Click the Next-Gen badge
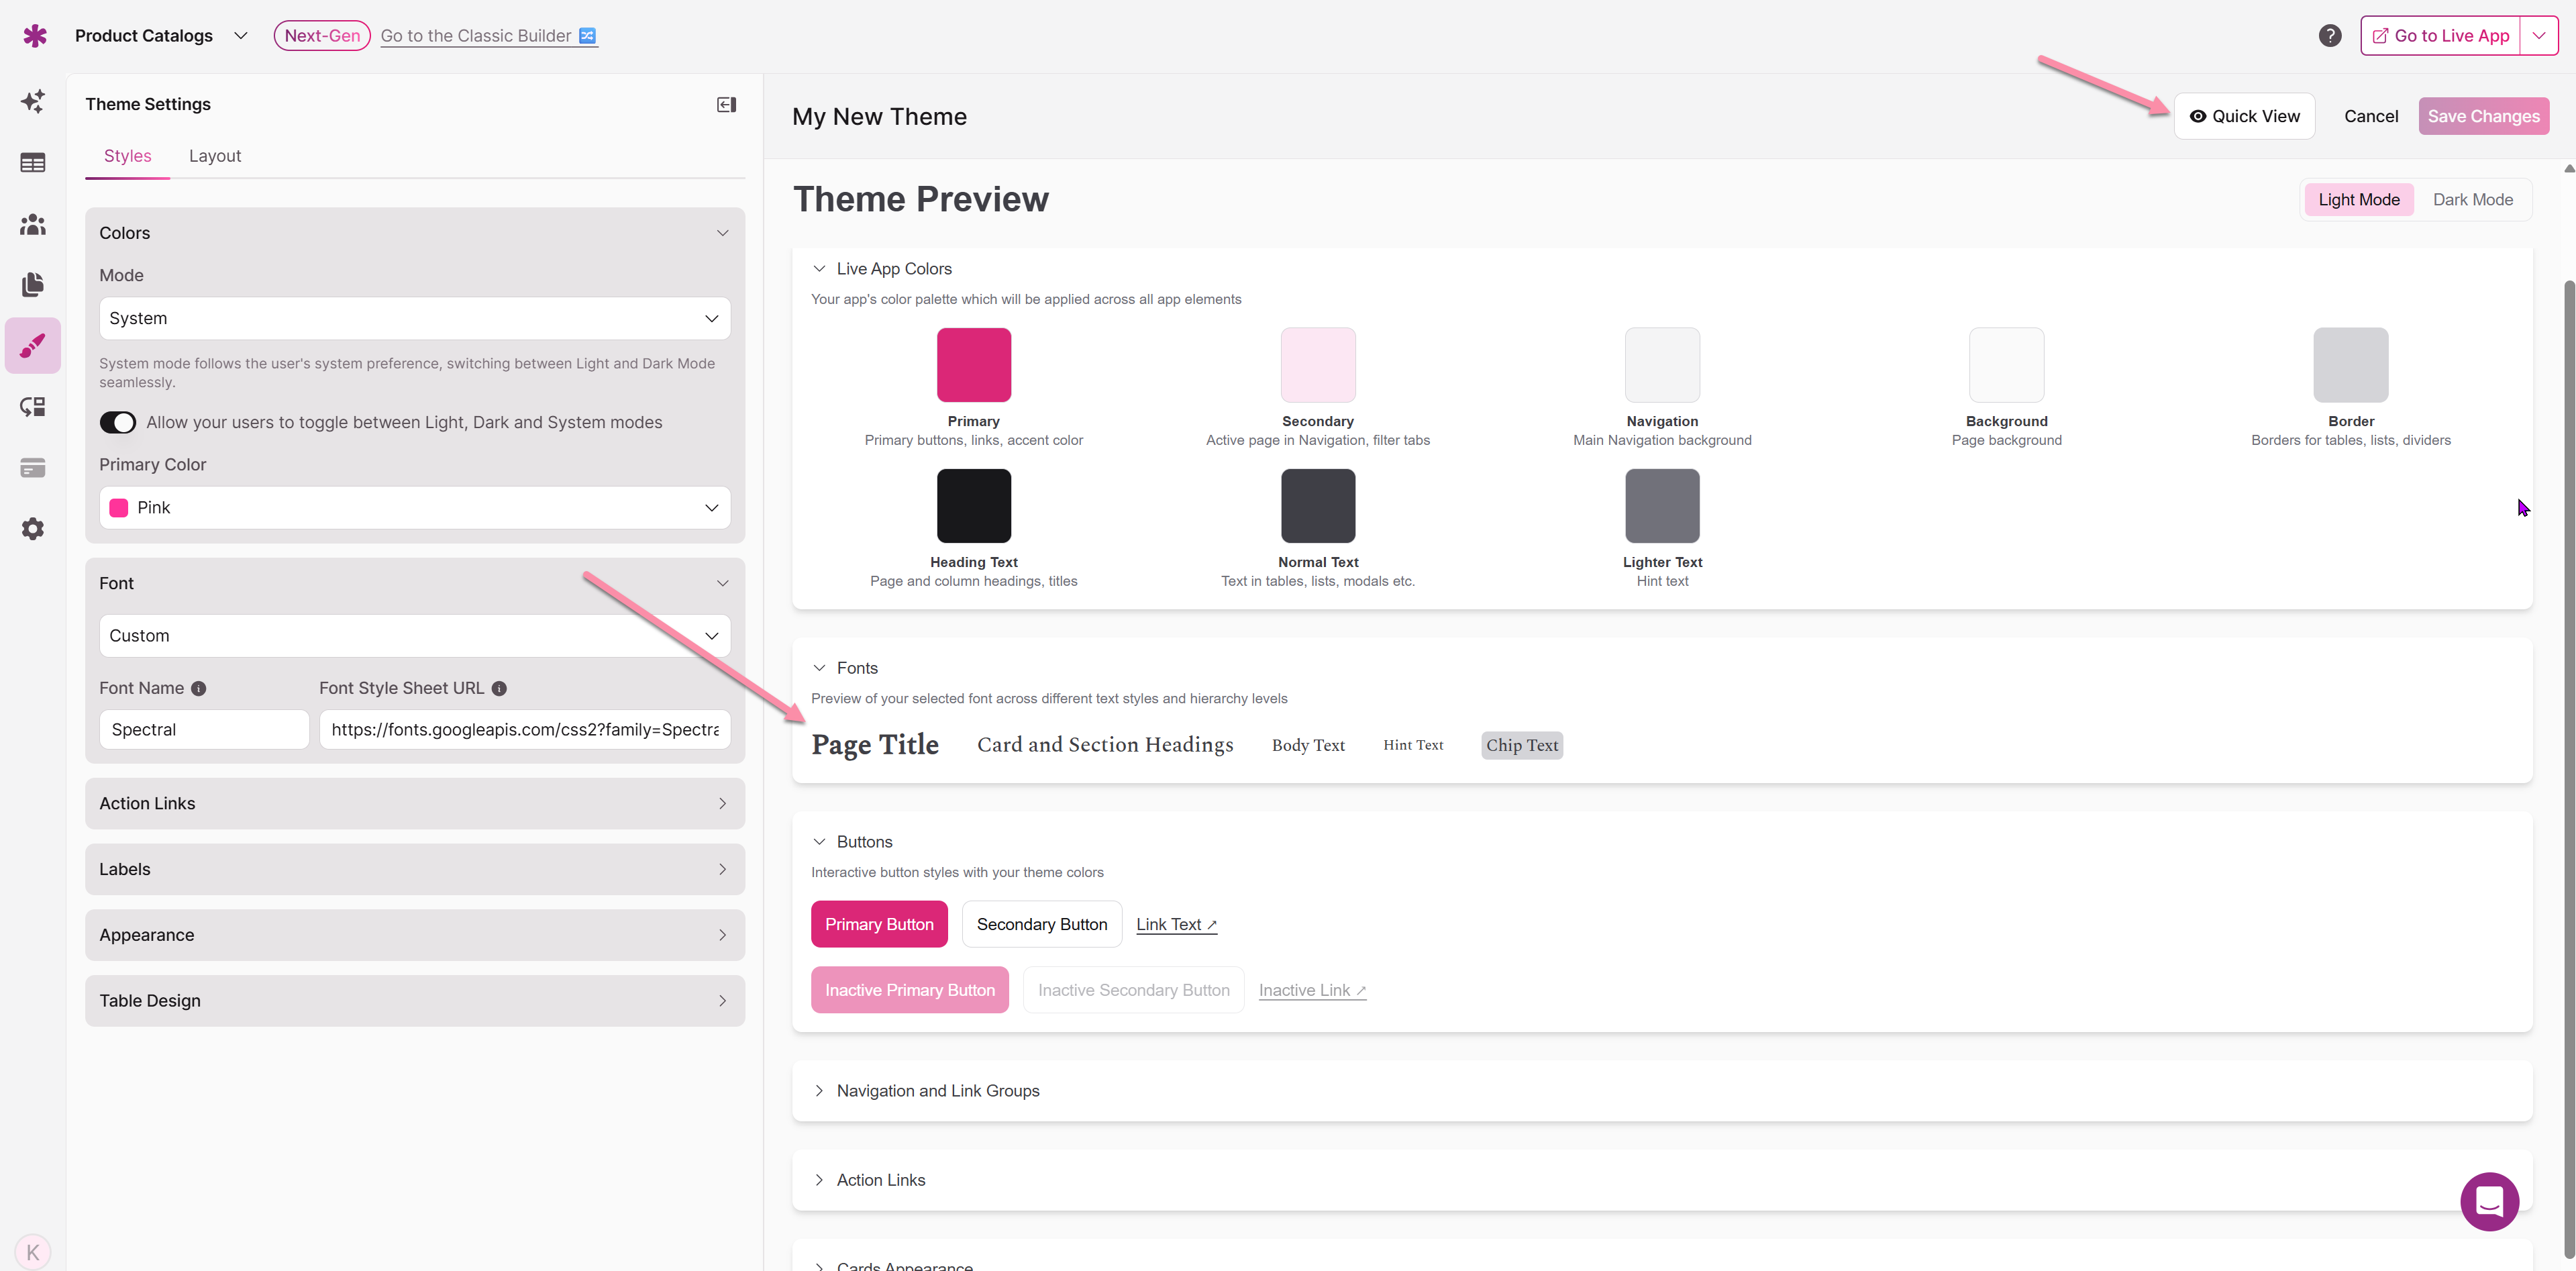The image size is (2576, 1271). pyautogui.click(x=322, y=36)
